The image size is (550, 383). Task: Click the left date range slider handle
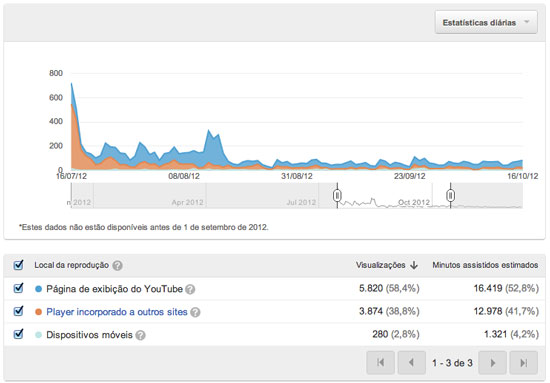coord(337,195)
